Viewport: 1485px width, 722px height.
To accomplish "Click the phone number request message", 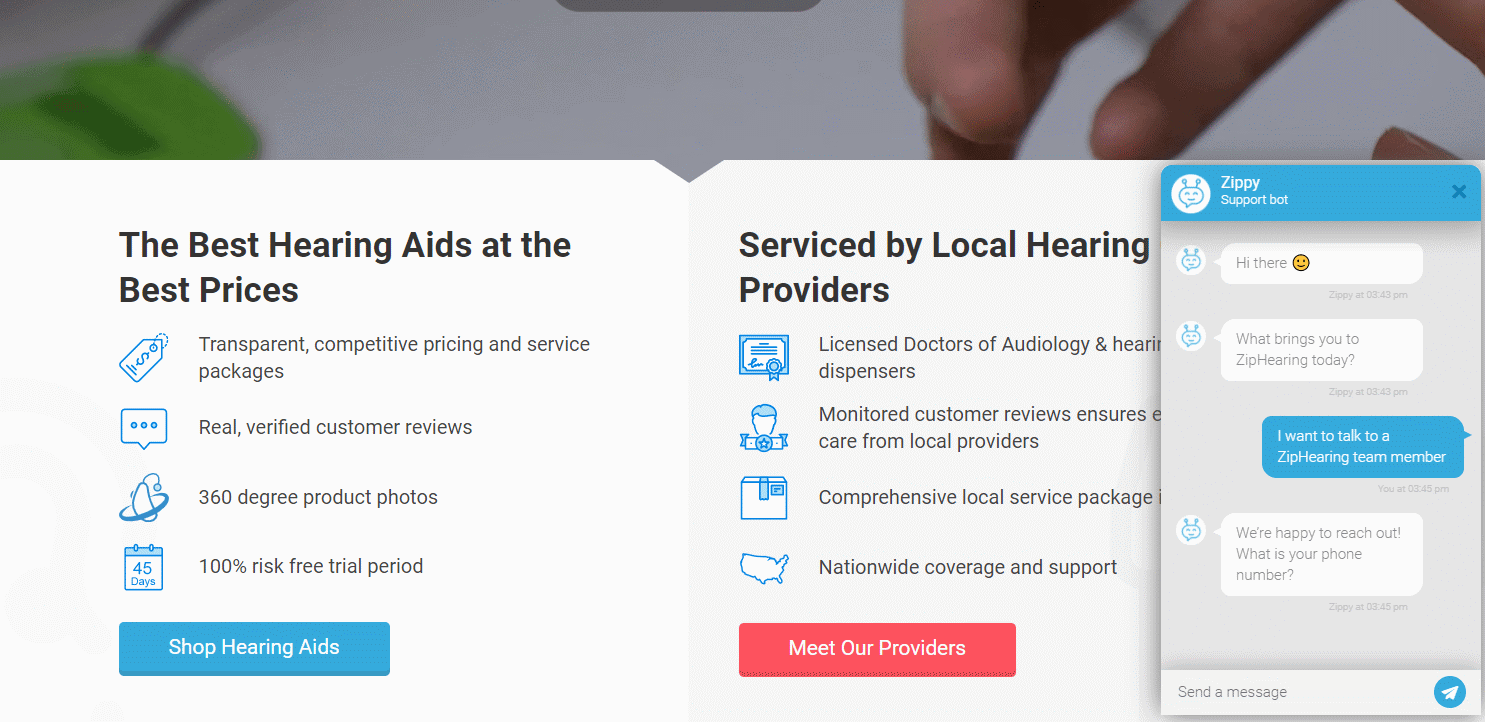I will click(x=1320, y=554).
